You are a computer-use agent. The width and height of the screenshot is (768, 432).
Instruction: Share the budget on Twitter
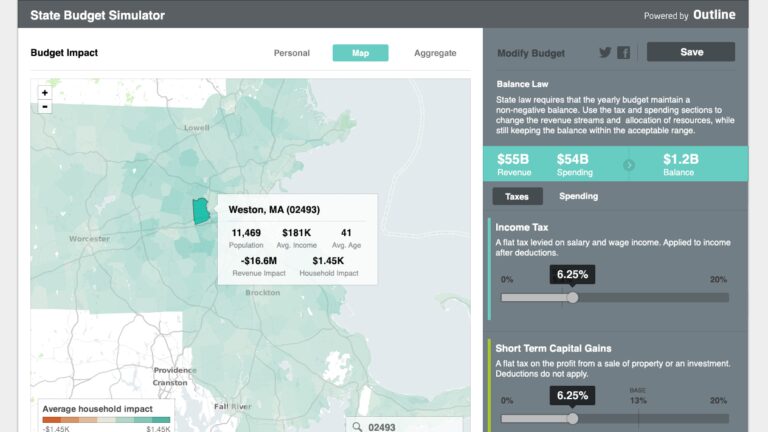point(605,53)
